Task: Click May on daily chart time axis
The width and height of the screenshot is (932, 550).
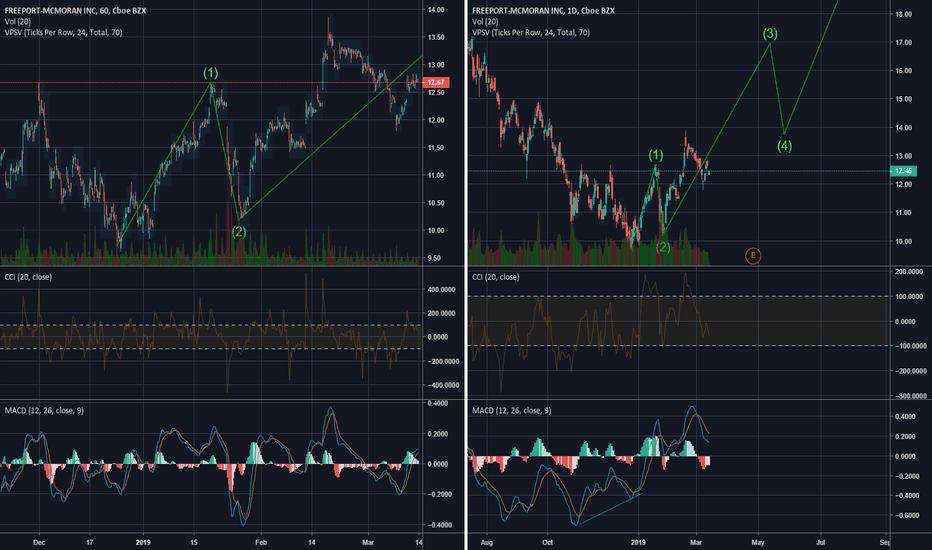Action: click(758, 542)
